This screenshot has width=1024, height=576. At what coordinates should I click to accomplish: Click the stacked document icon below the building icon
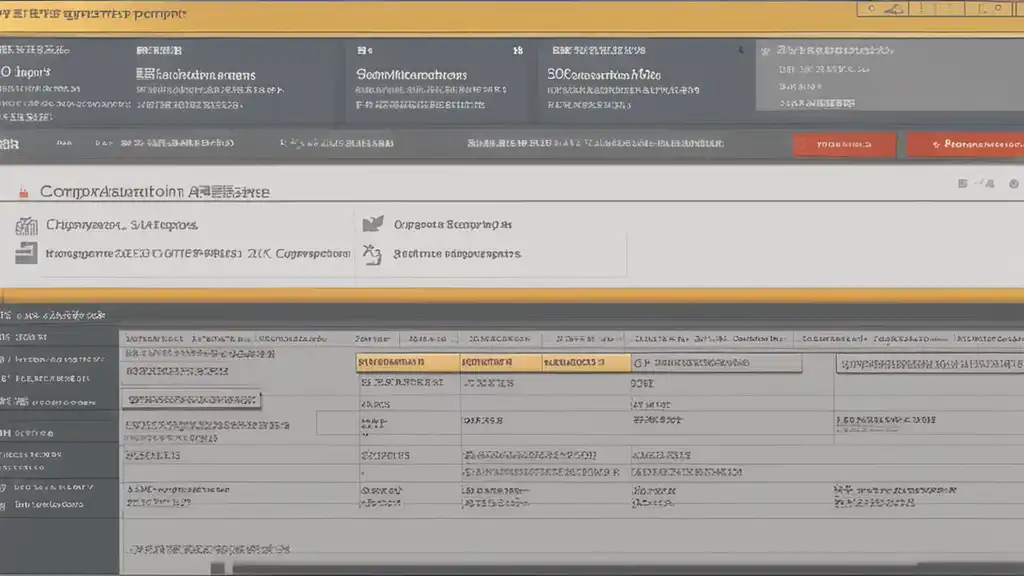pyautogui.click(x=26, y=253)
